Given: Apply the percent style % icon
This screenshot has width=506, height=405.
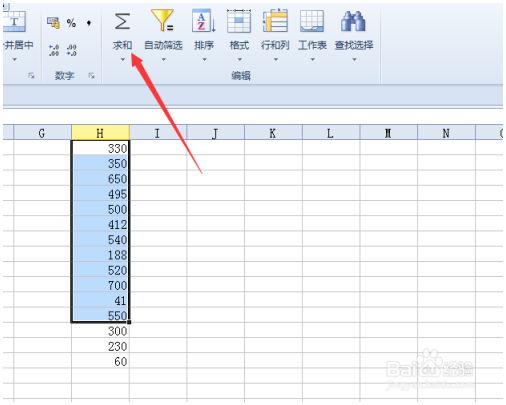Looking at the screenshot, I should pyautogui.click(x=71, y=23).
